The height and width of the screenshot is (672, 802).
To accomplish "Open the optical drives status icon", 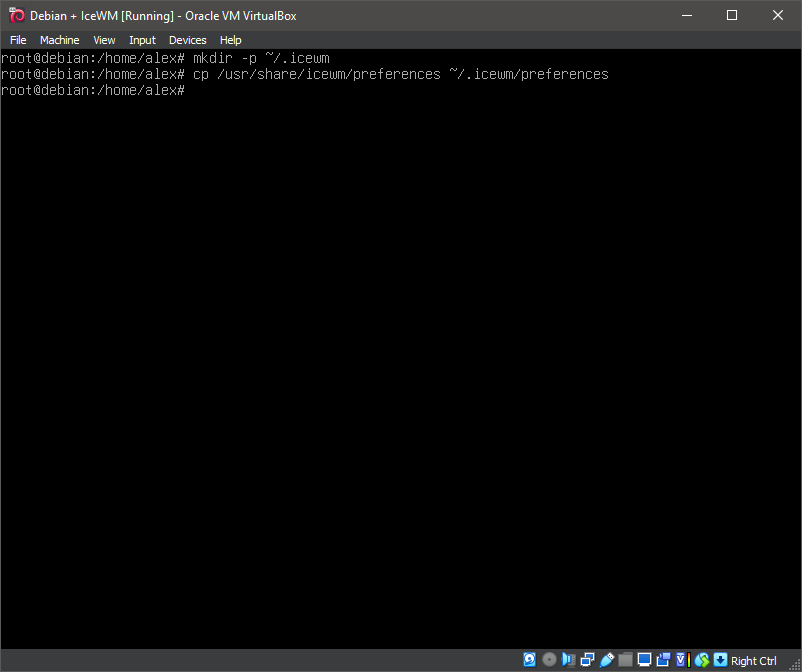I will [x=548, y=659].
